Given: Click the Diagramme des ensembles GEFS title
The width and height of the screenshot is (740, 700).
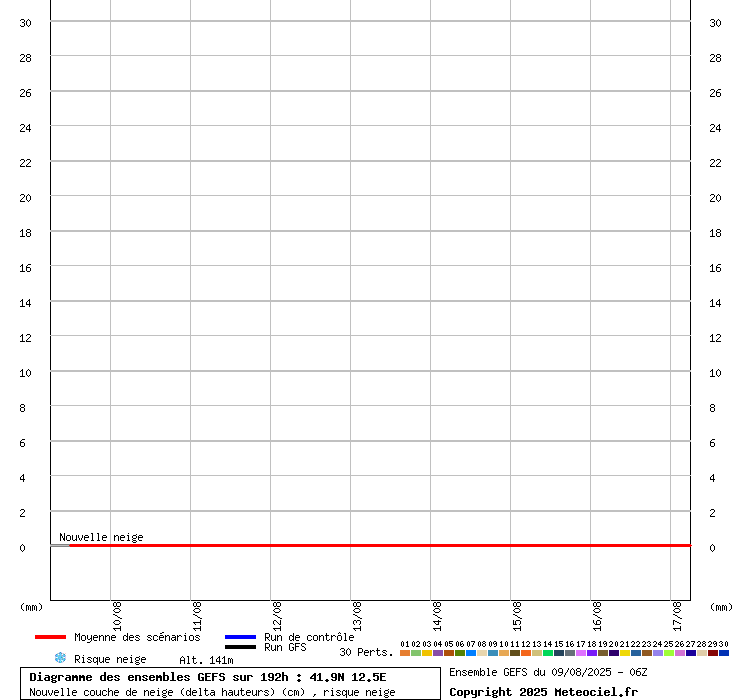Looking at the screenshot, I should coord(208,677).
